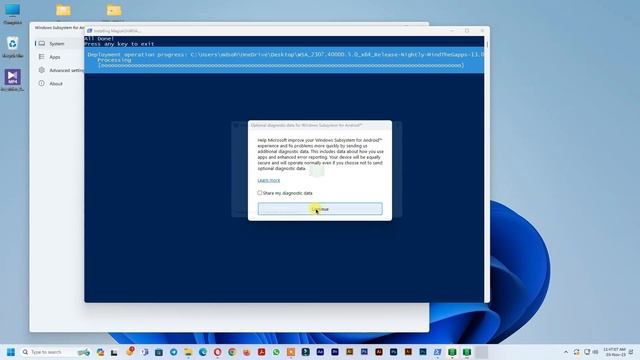Click the taskbar search box
Image resolution: width=640 pixels, height=360 pixels.
pos(56,352)
